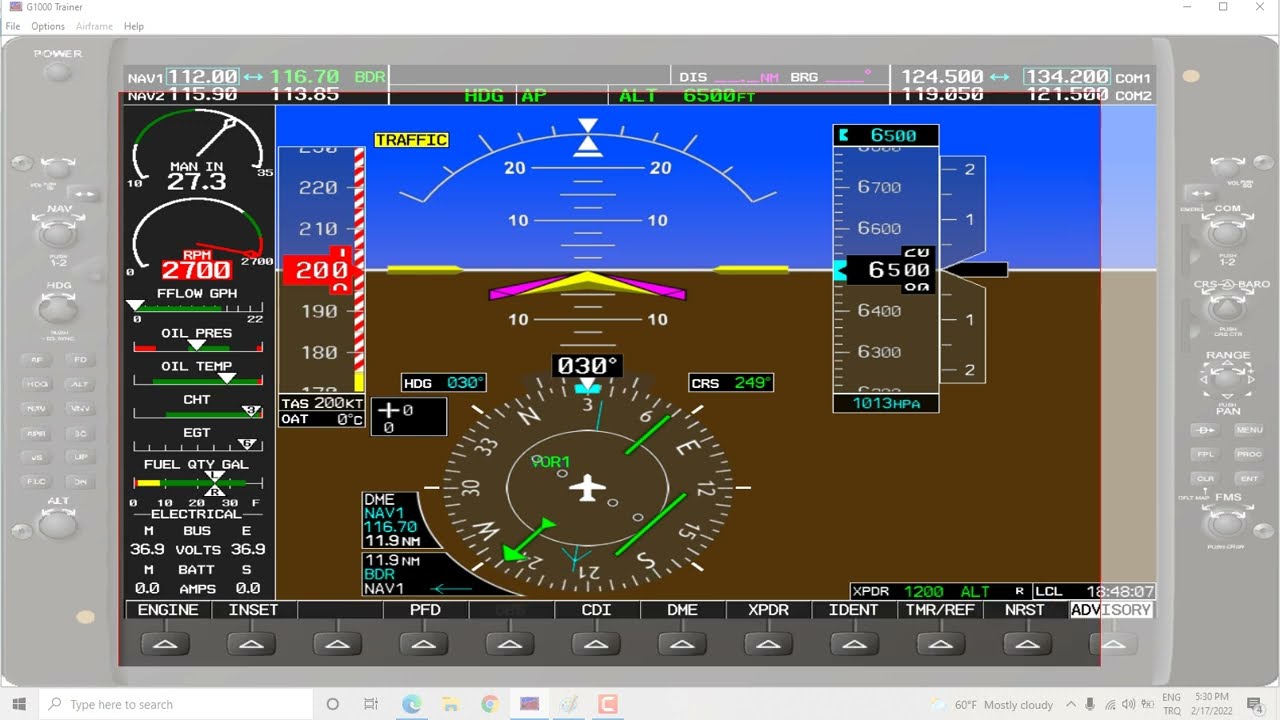
Task: Select the ADVISORY softkey
Action: [1111, 610]
